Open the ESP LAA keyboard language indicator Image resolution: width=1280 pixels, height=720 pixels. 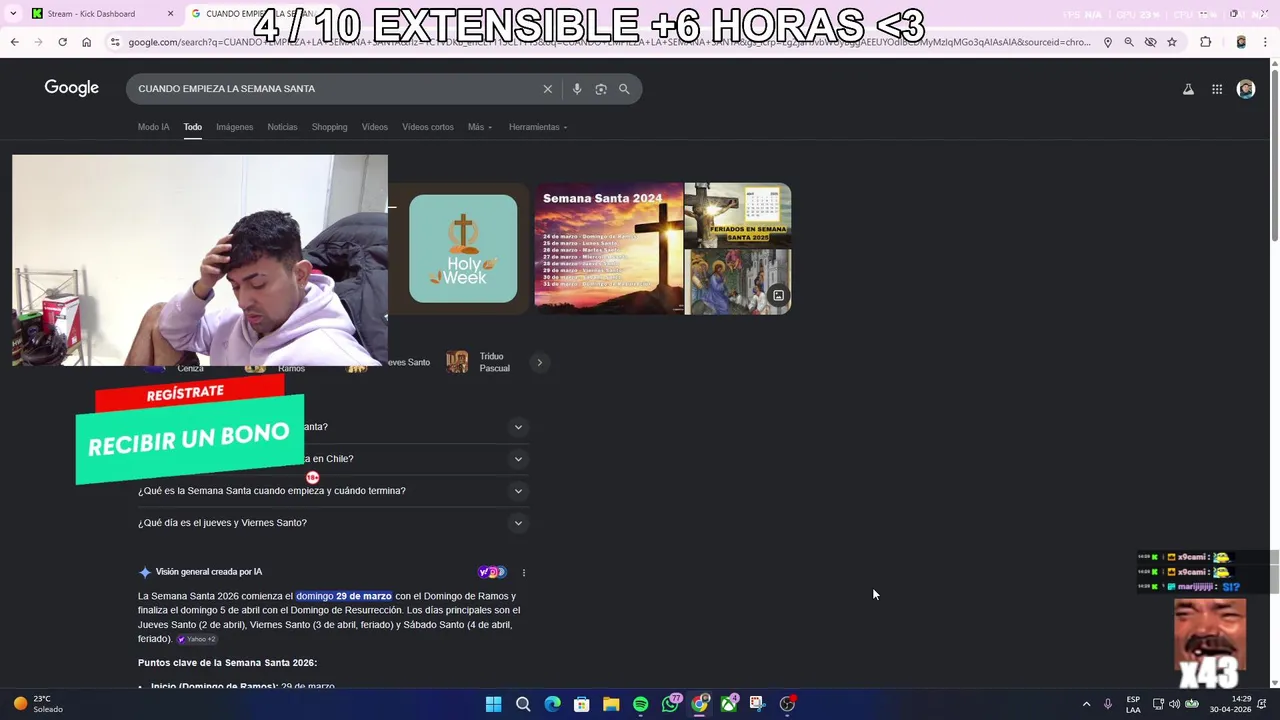pos(1133,704)
